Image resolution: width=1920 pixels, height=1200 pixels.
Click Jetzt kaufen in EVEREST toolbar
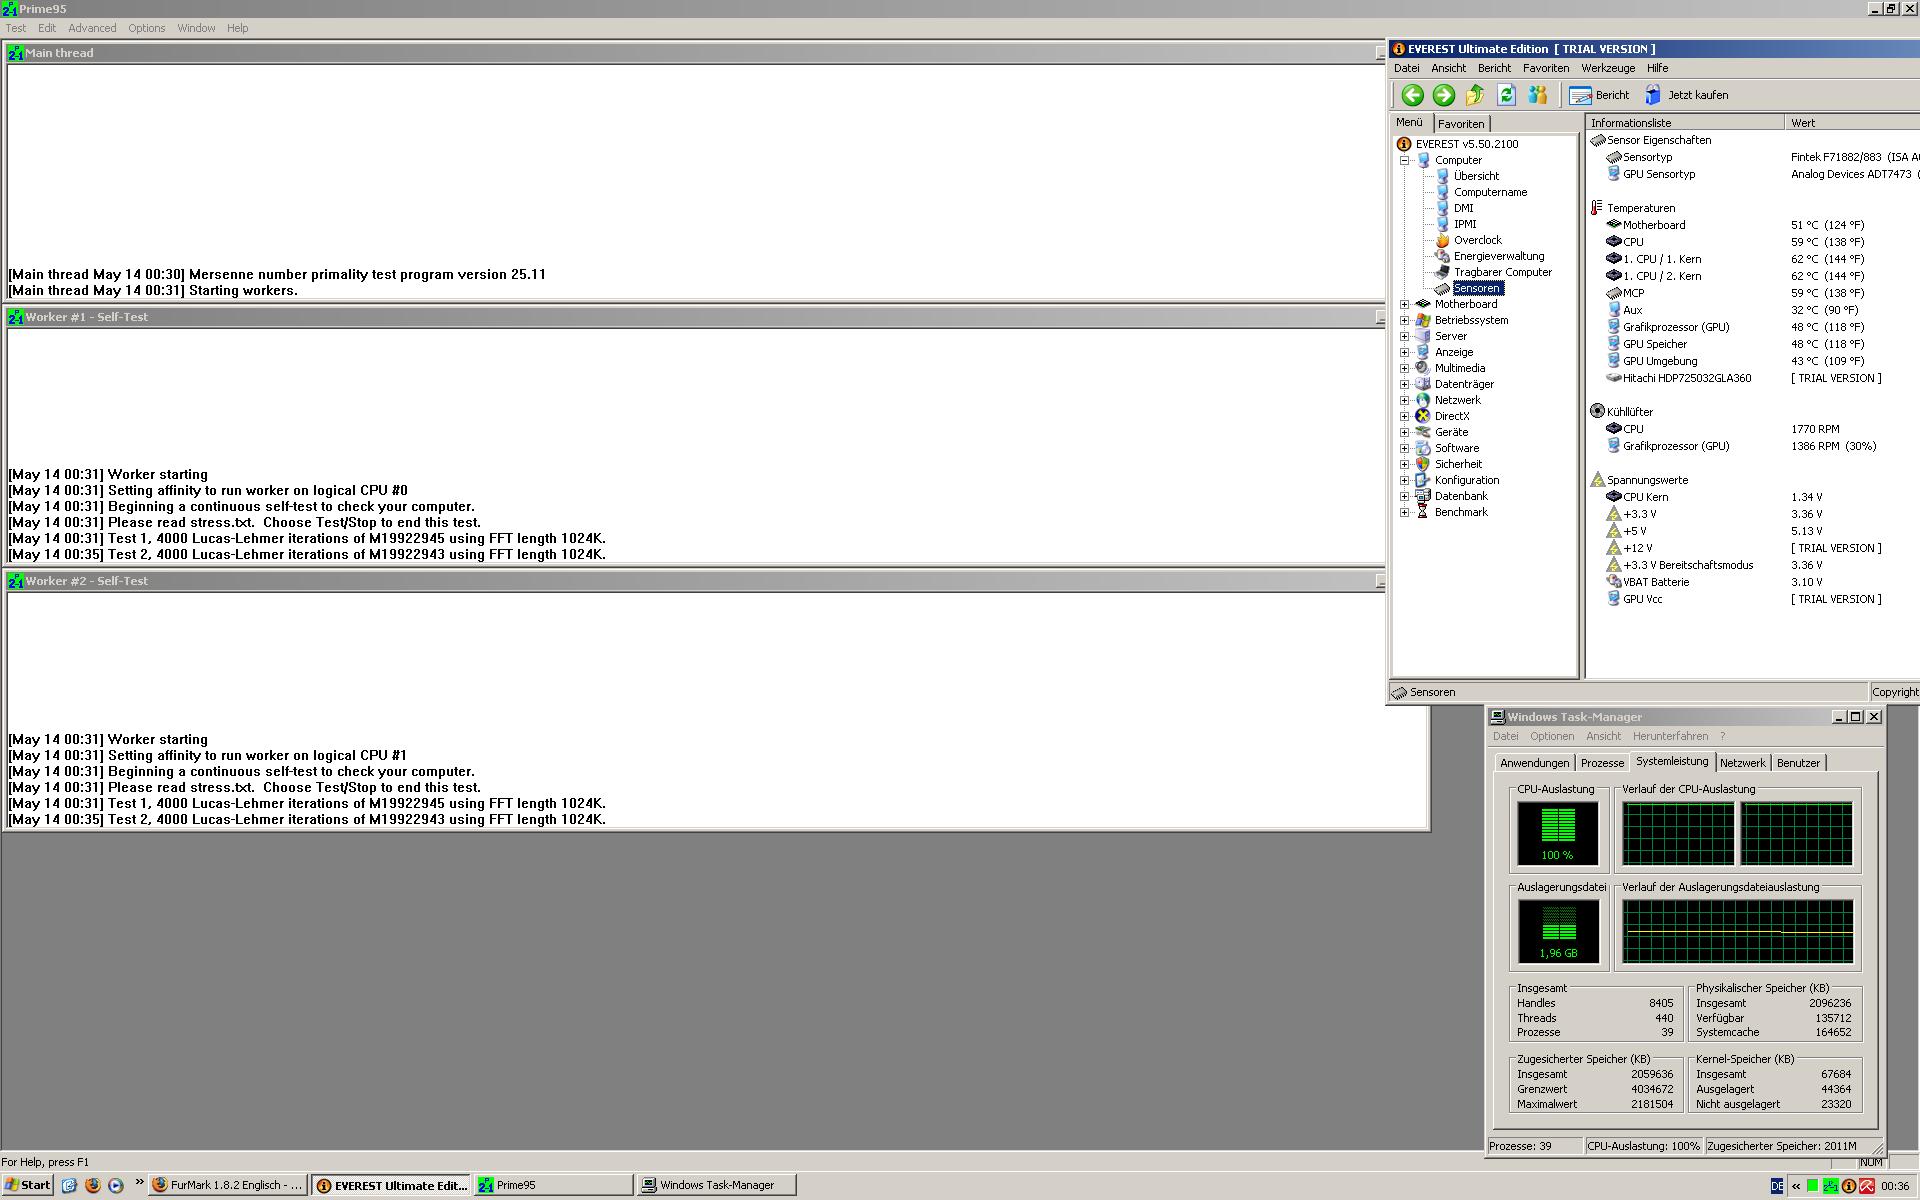(1687, 95)
